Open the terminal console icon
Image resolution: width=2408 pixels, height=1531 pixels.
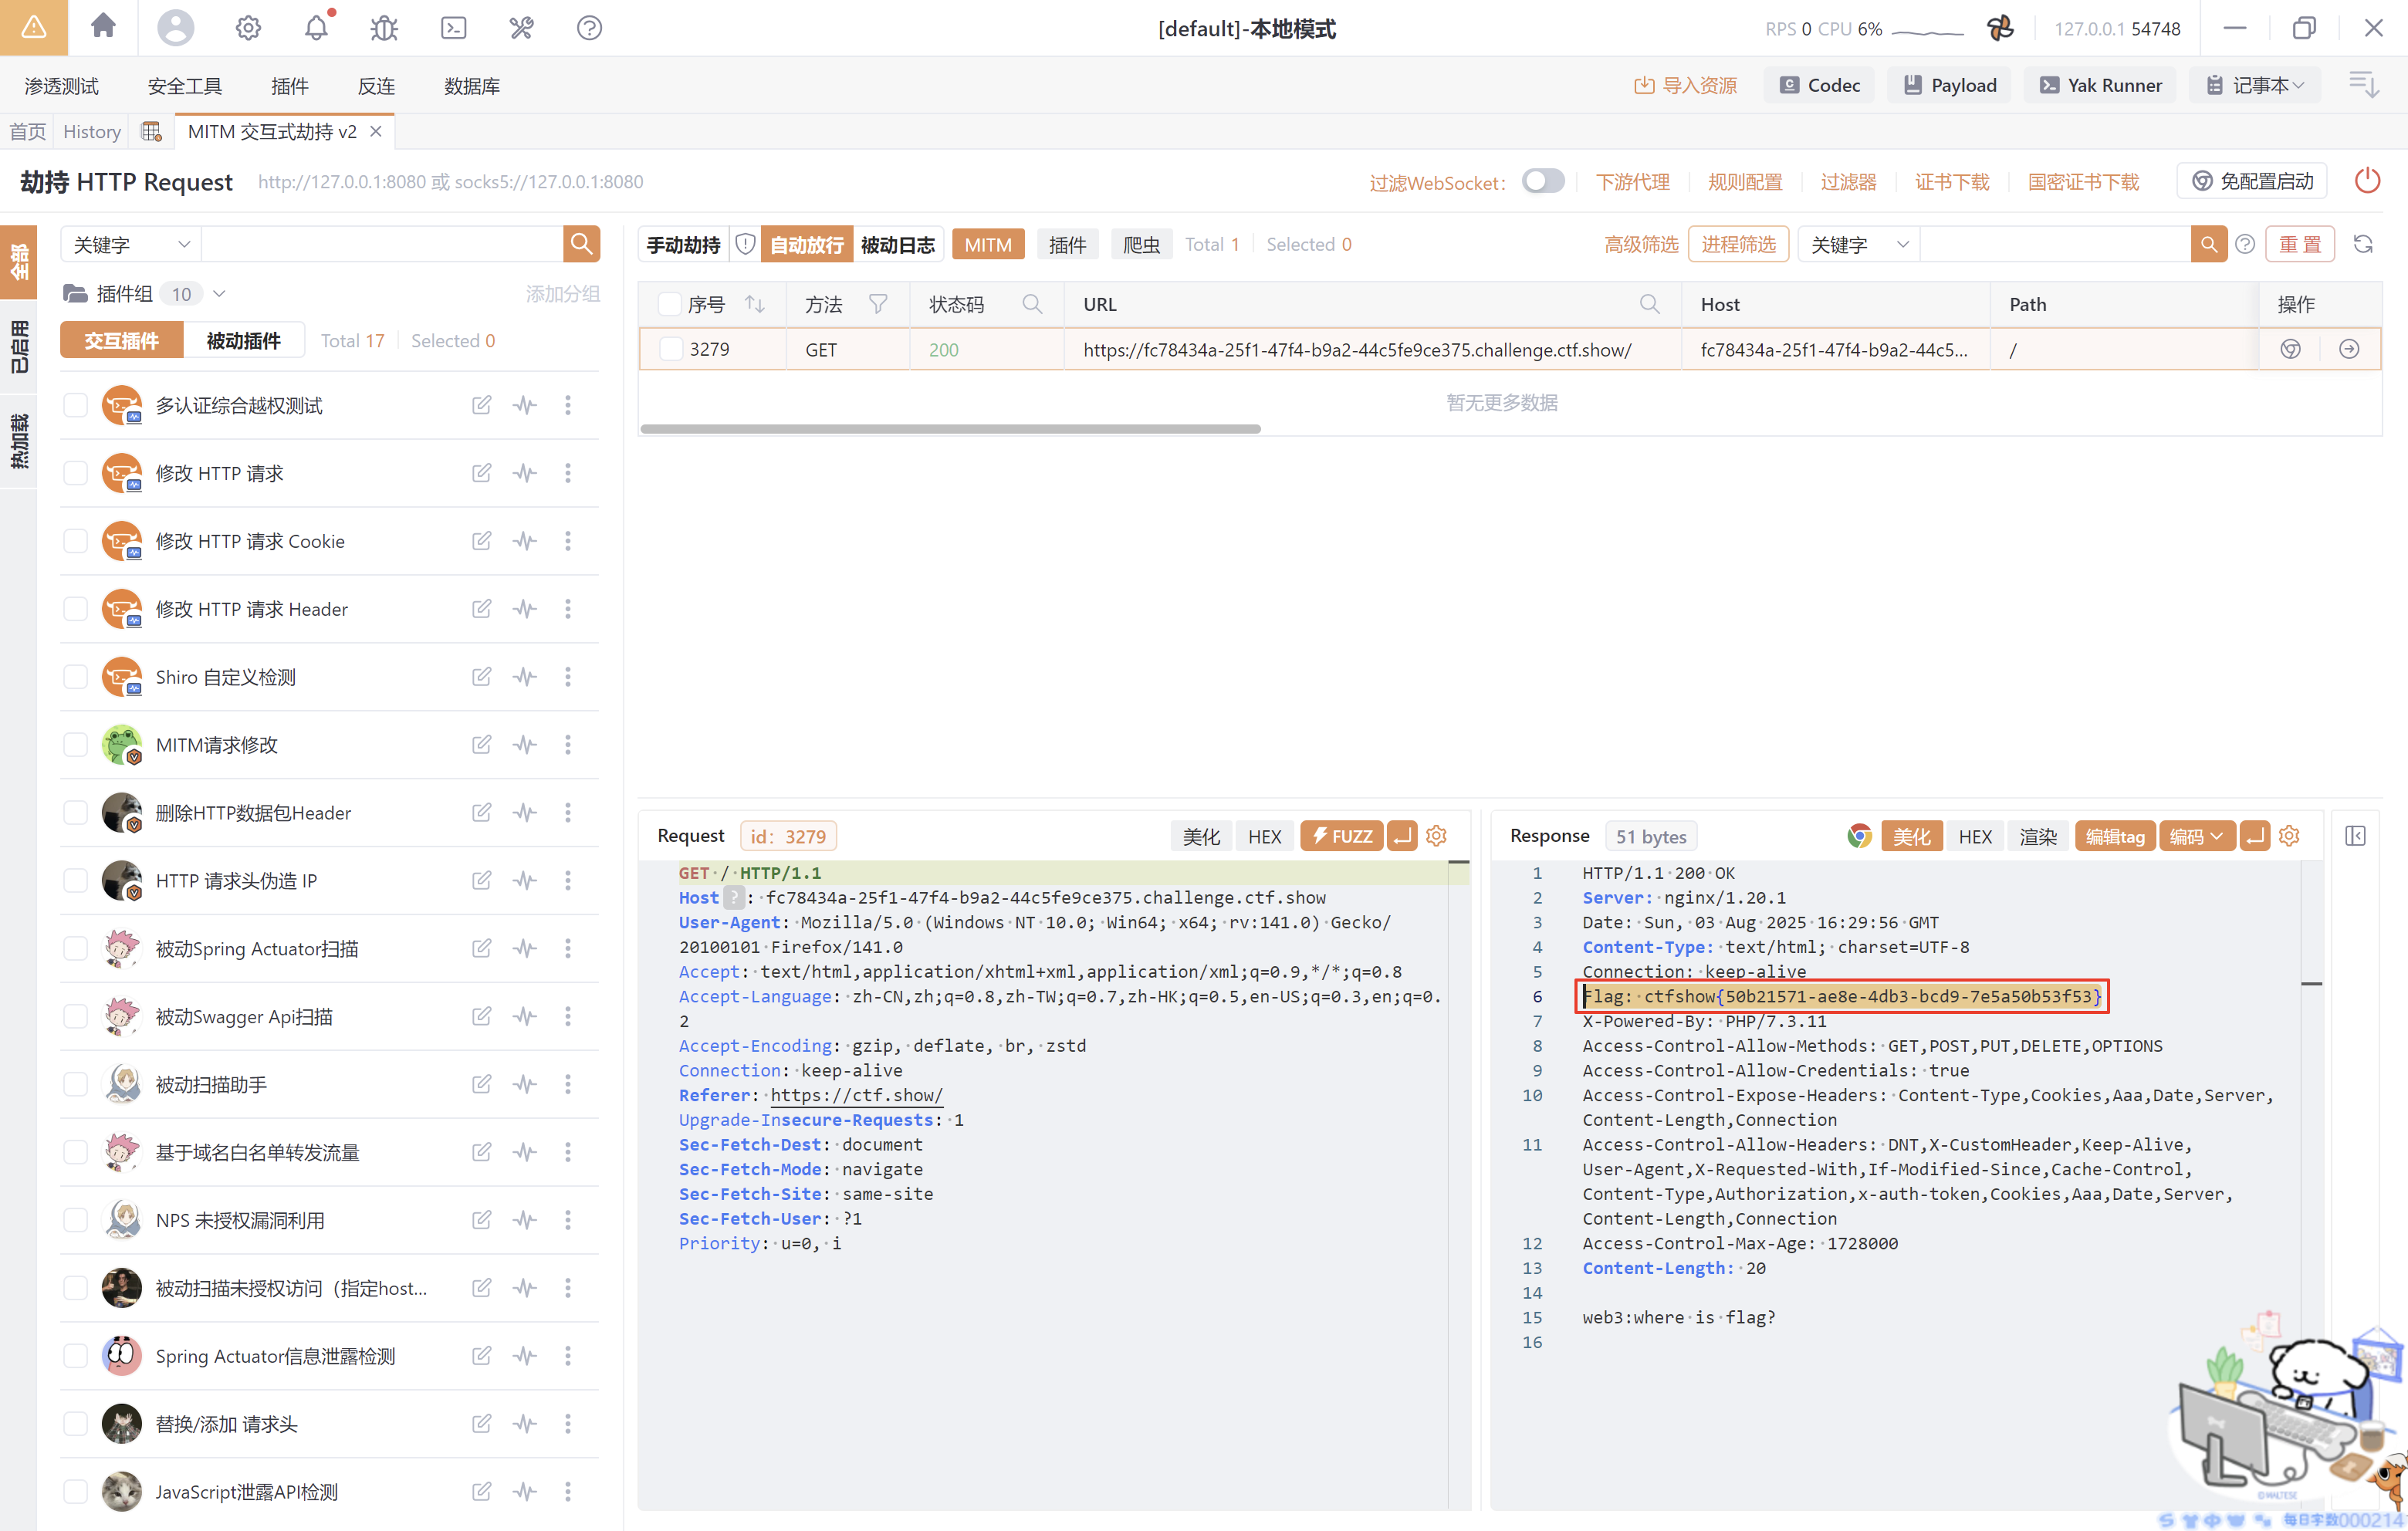(x=453, y=27)
